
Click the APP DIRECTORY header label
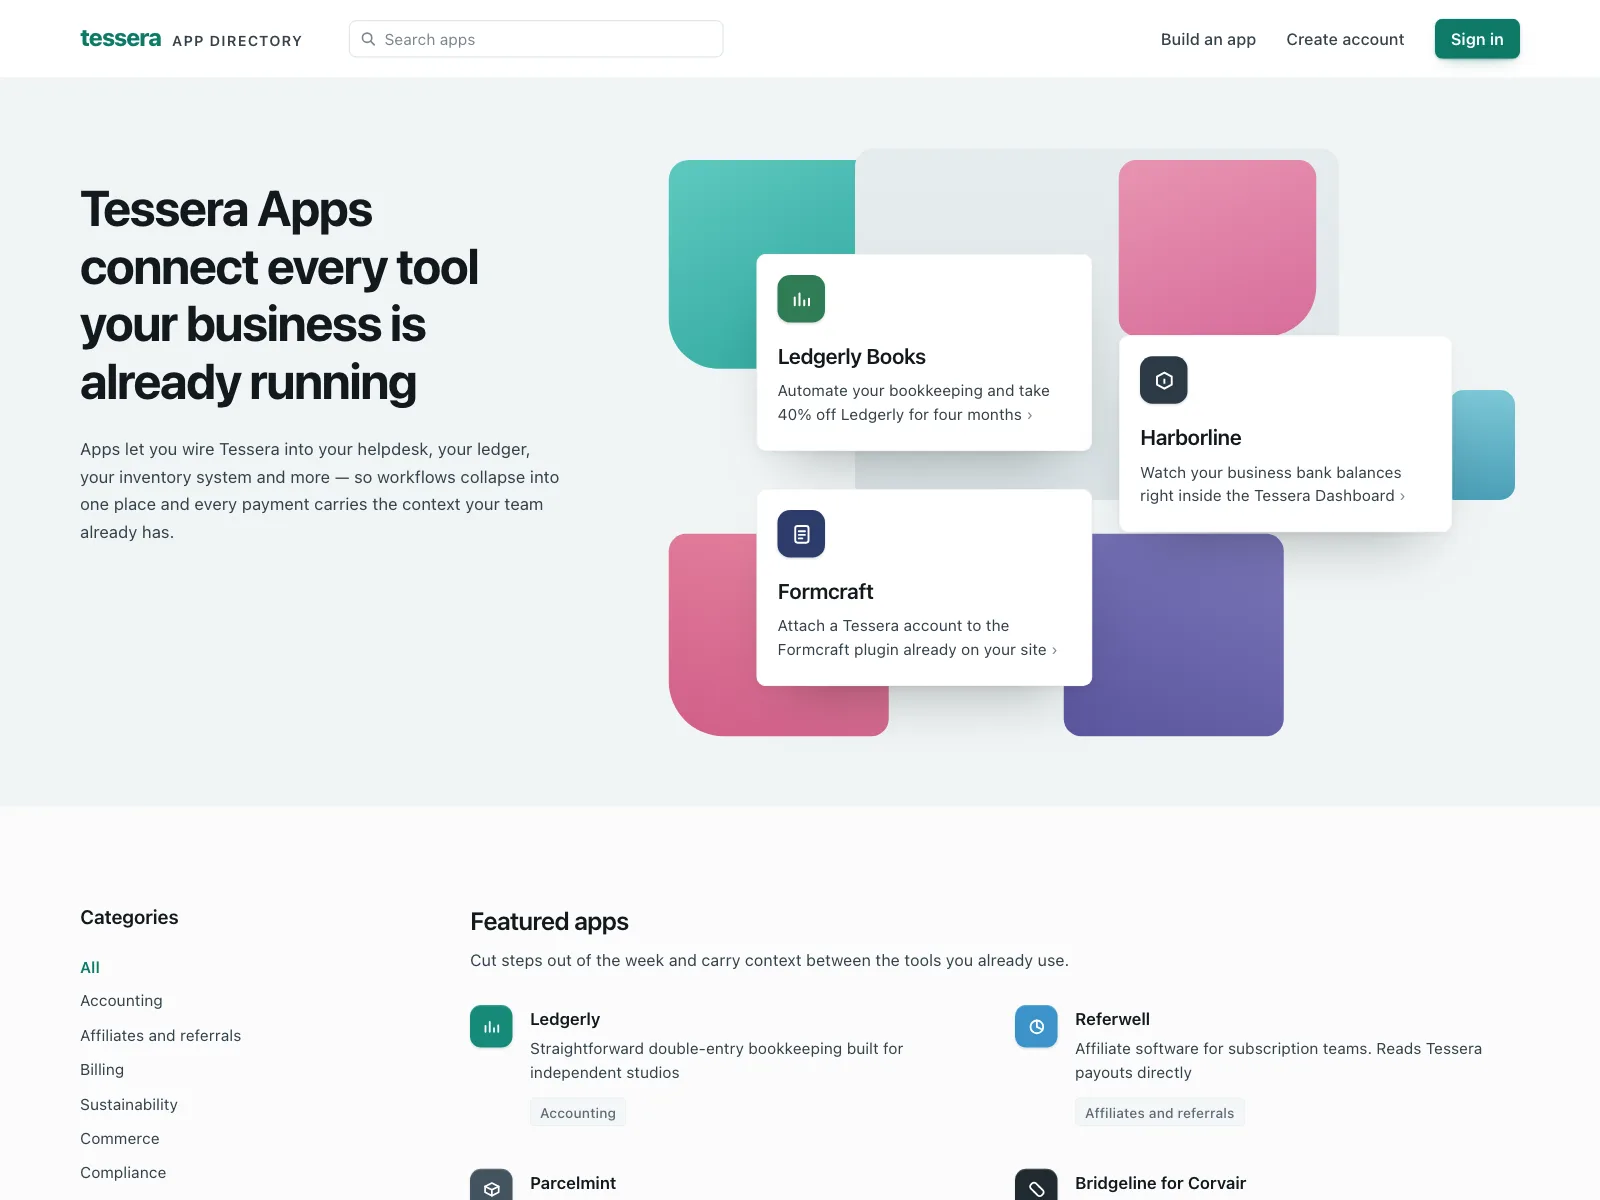tap(237, 41)
